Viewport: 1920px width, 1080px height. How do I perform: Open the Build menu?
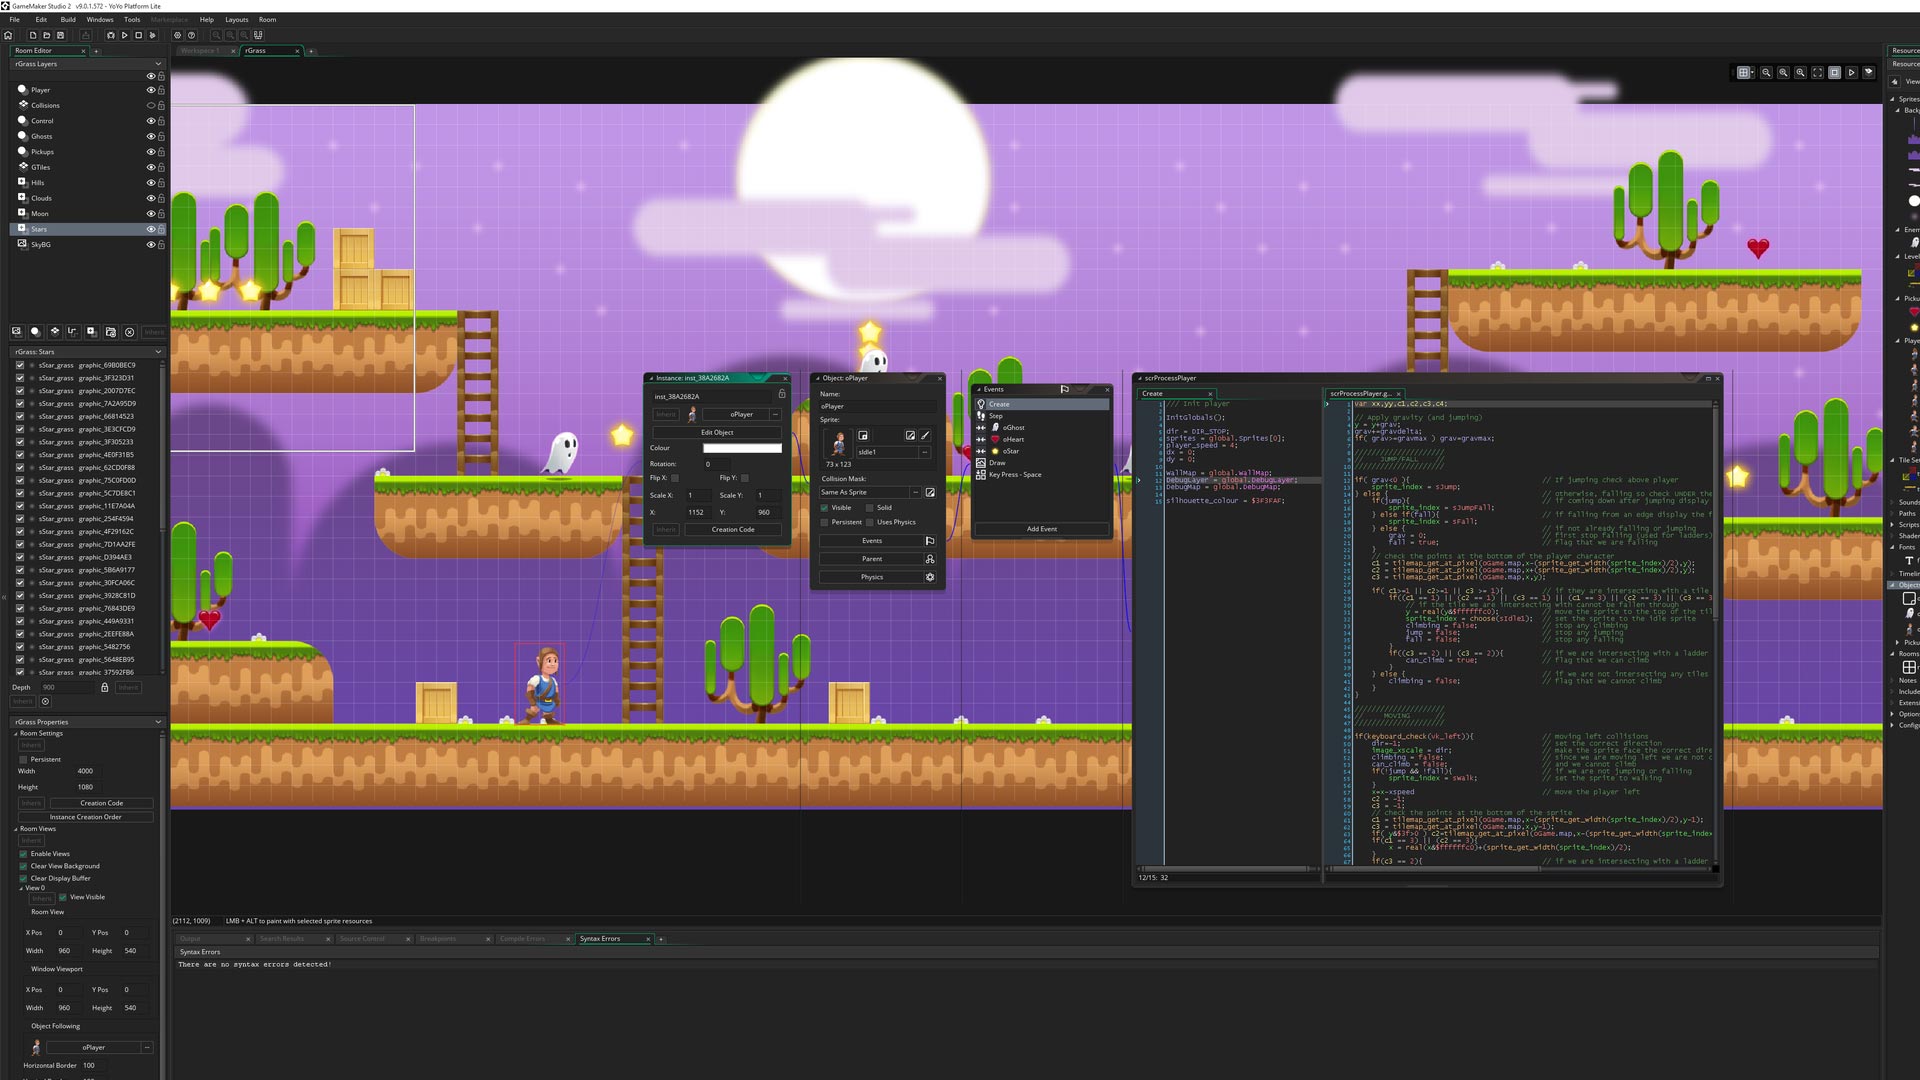click(67, 19)
